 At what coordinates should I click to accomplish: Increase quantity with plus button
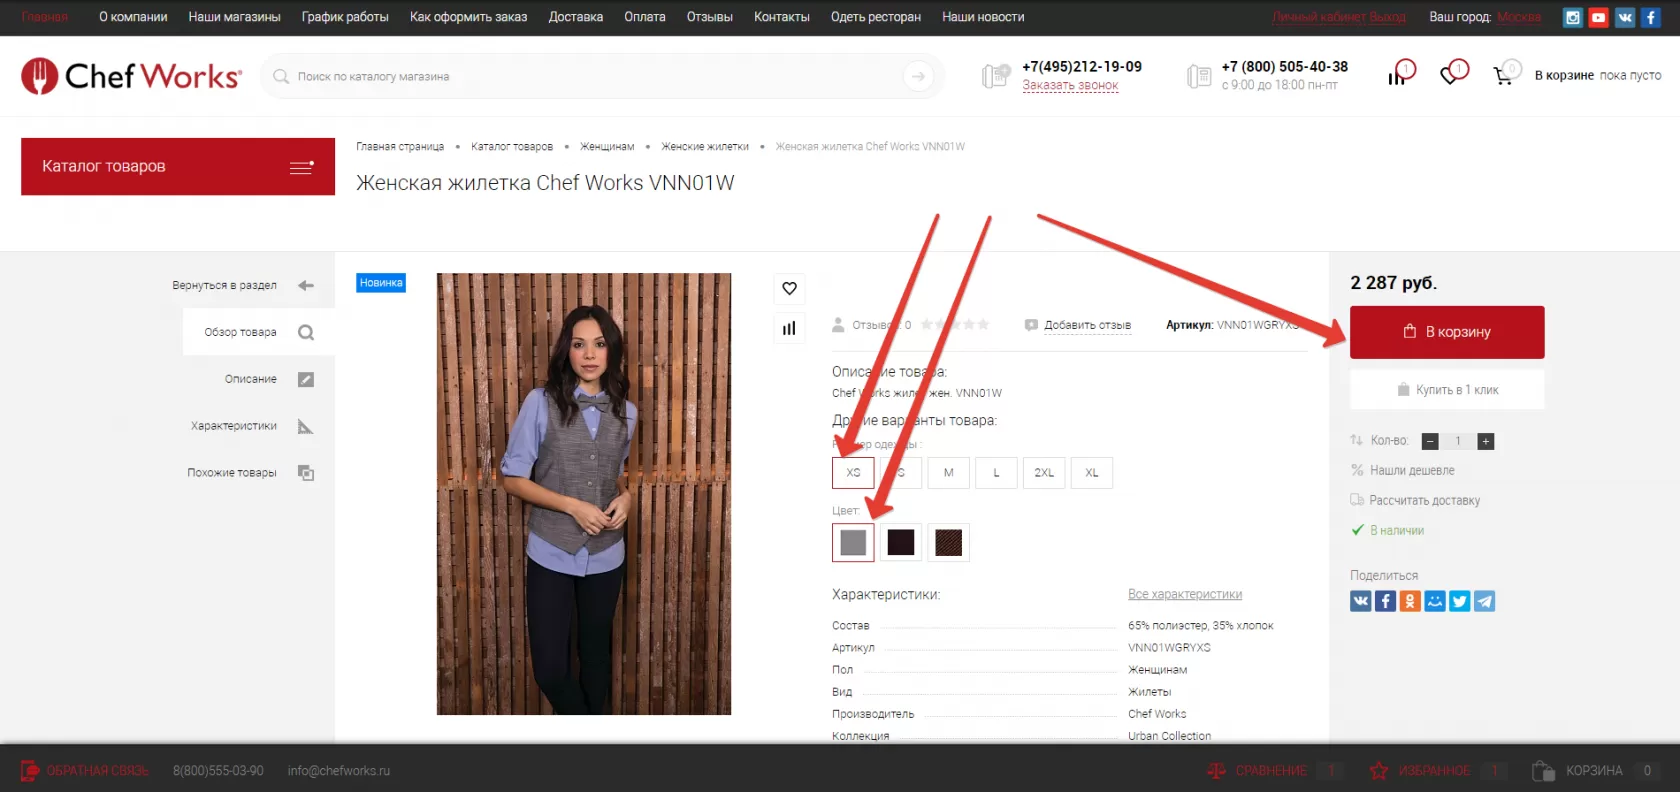click(x=1486, y=441)
